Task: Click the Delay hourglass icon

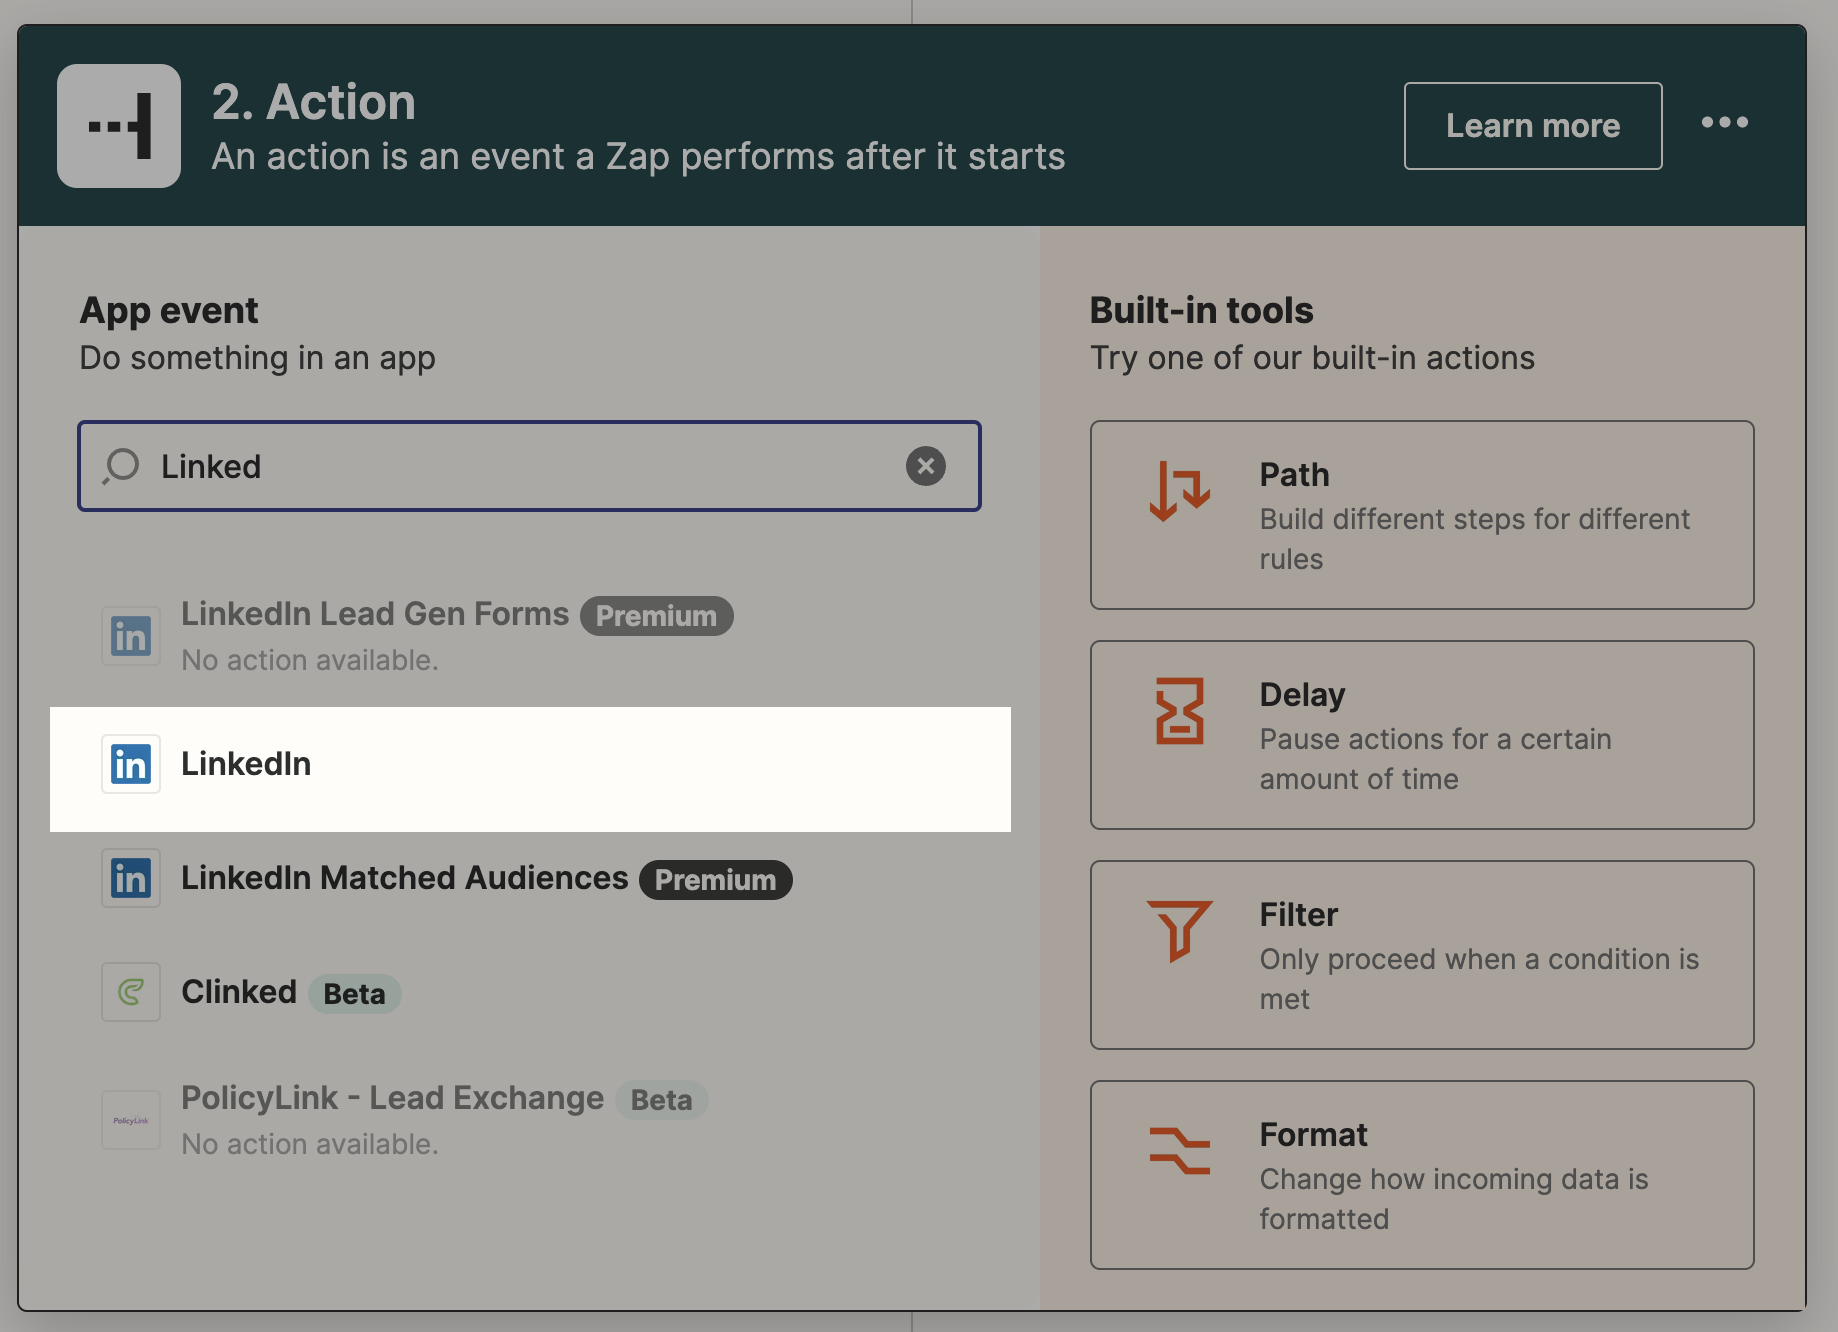Action: [1180, 711]
